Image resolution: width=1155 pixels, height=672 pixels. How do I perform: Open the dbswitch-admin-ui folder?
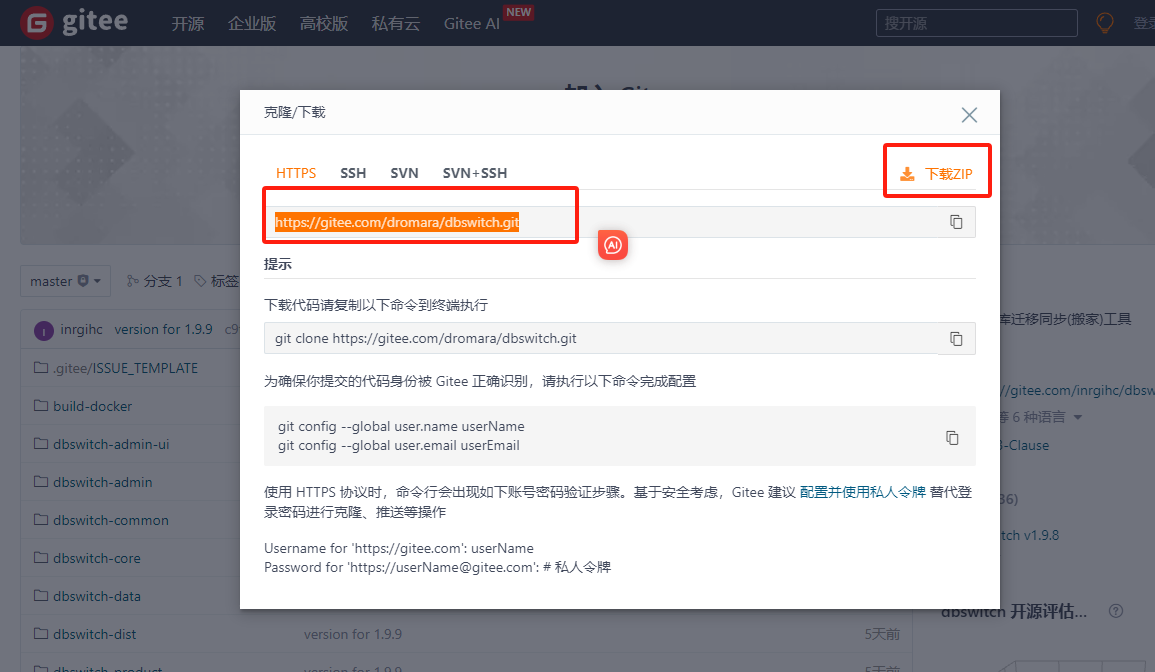click(x=110, y=444)
